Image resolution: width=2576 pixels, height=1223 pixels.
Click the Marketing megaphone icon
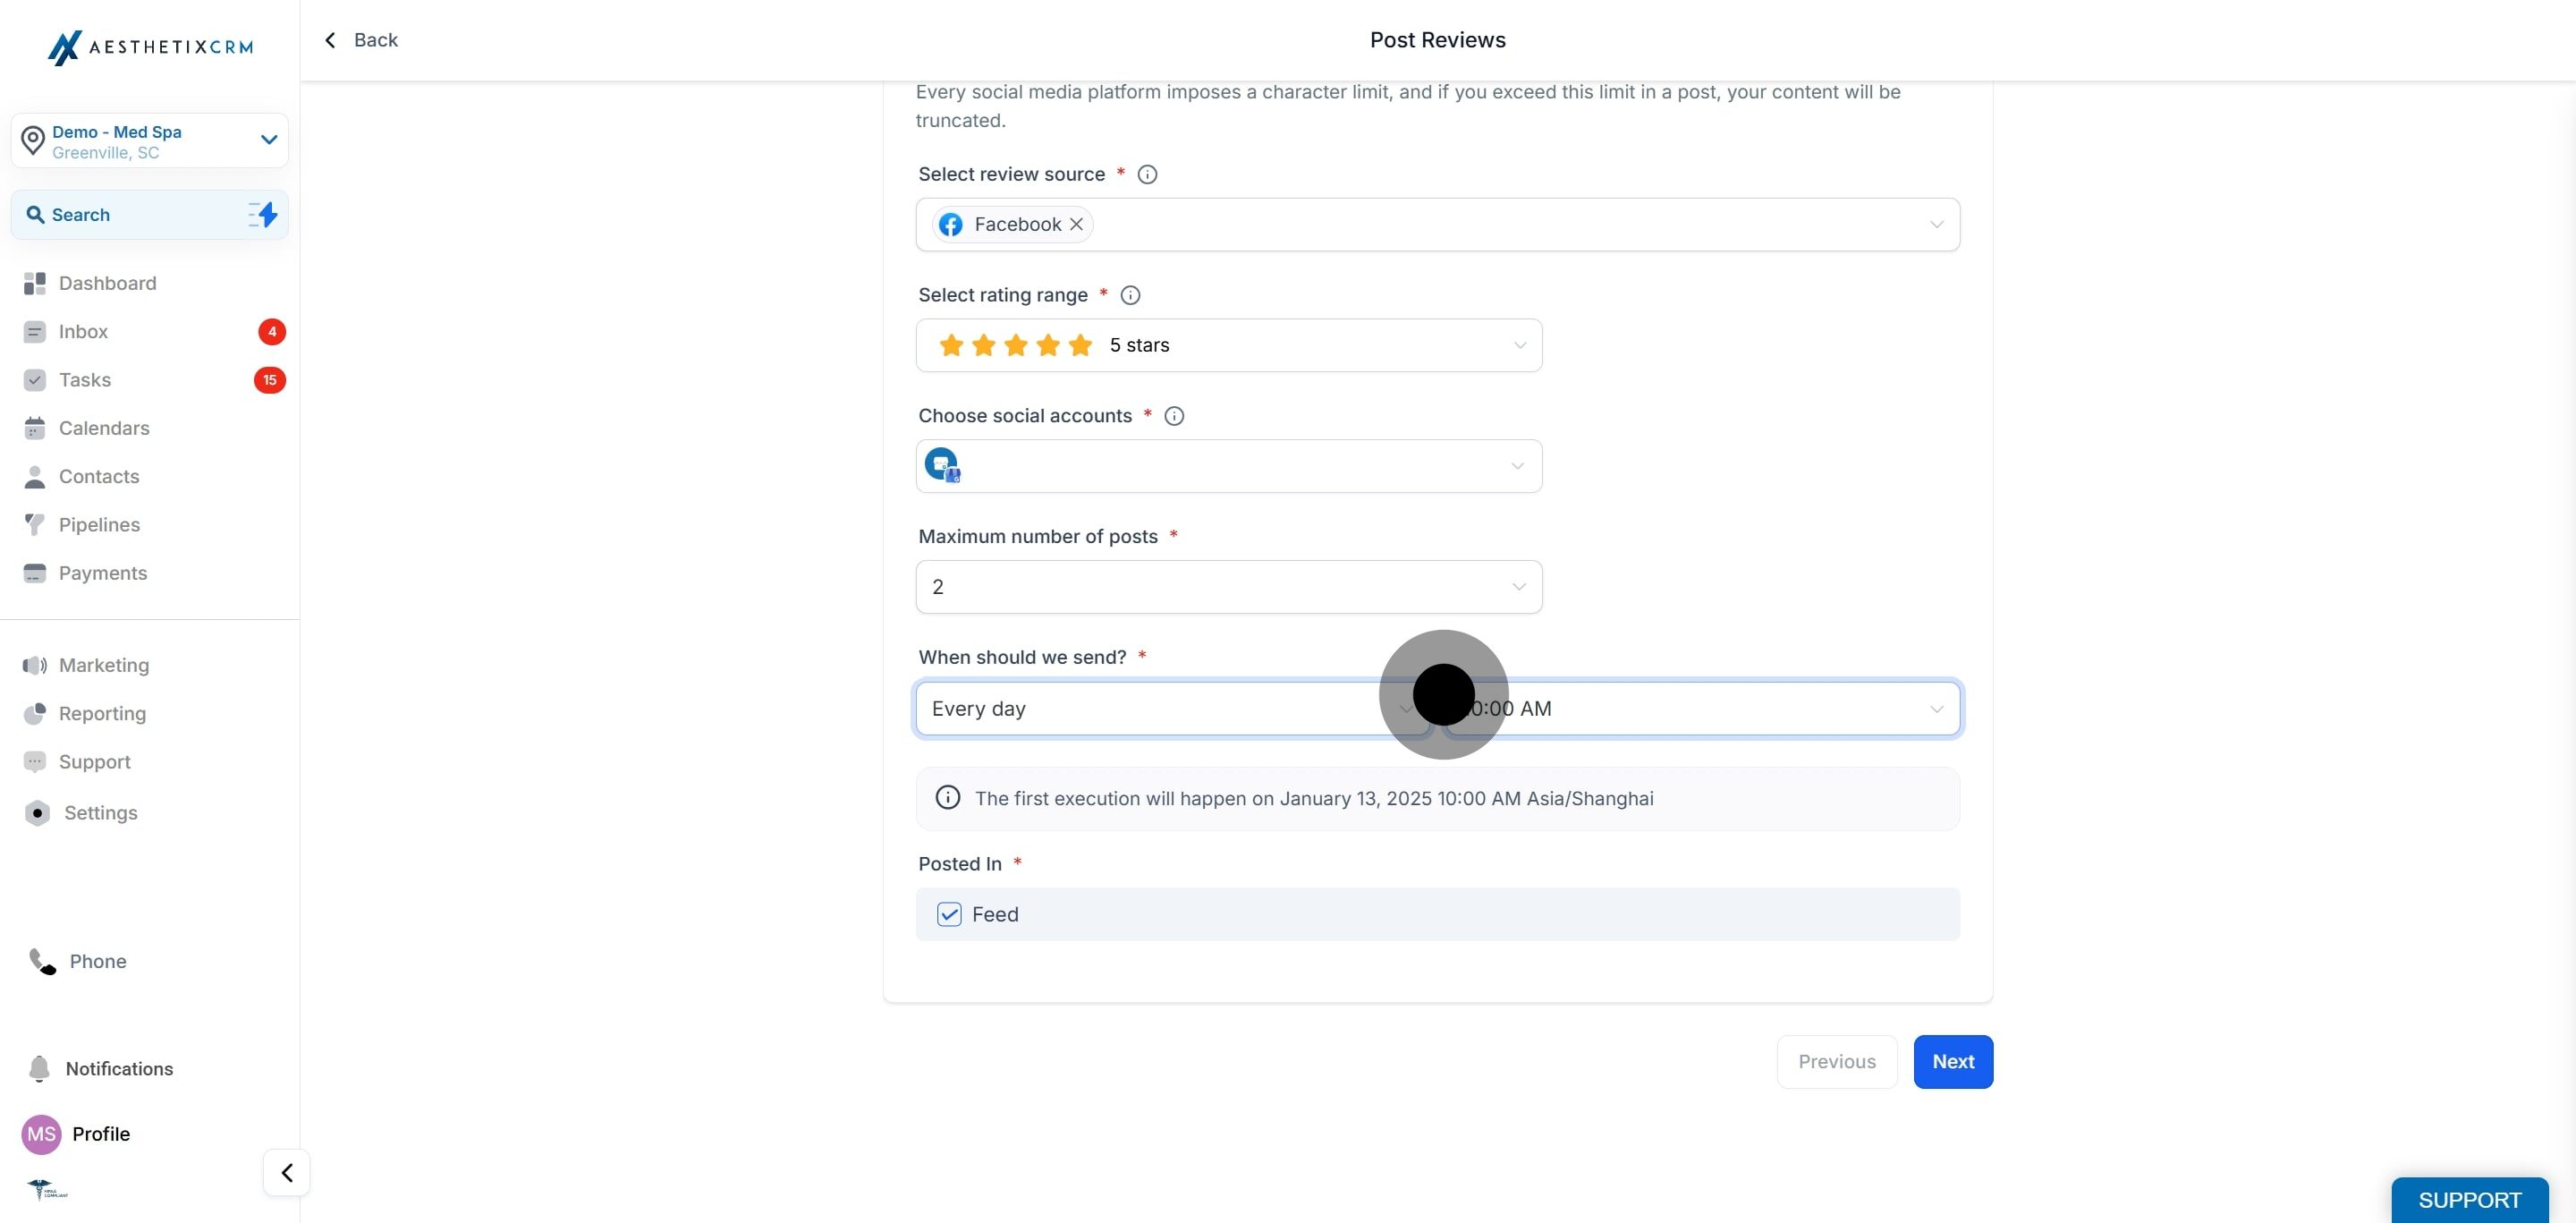click(35, 665)
